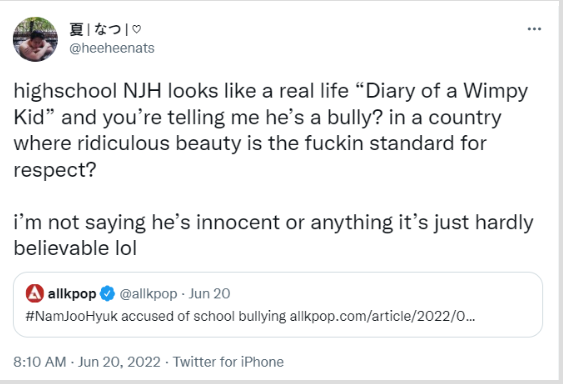Click the @allkpop handle in quoted tweet

[x=148, y=294]
